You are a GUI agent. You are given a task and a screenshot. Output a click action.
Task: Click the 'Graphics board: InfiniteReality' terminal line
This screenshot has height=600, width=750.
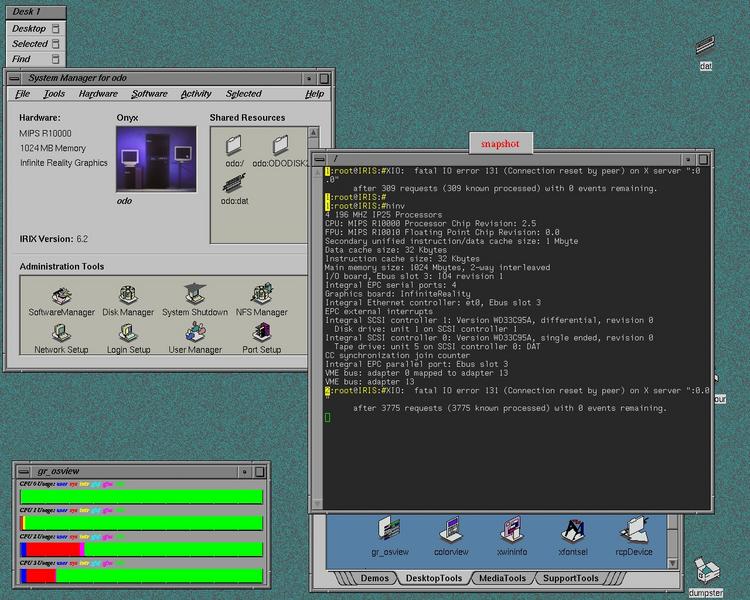click(x=397, y=294)
